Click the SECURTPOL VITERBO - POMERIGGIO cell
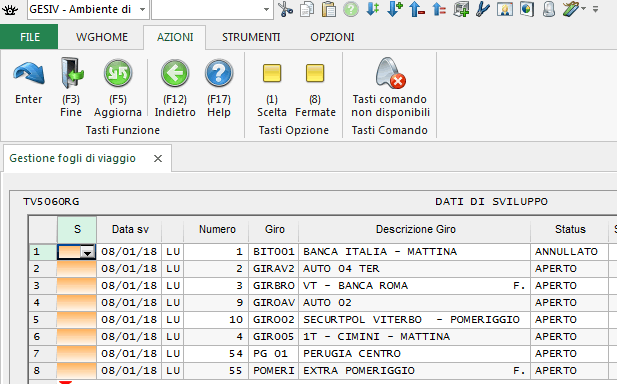 coord(414,319)
